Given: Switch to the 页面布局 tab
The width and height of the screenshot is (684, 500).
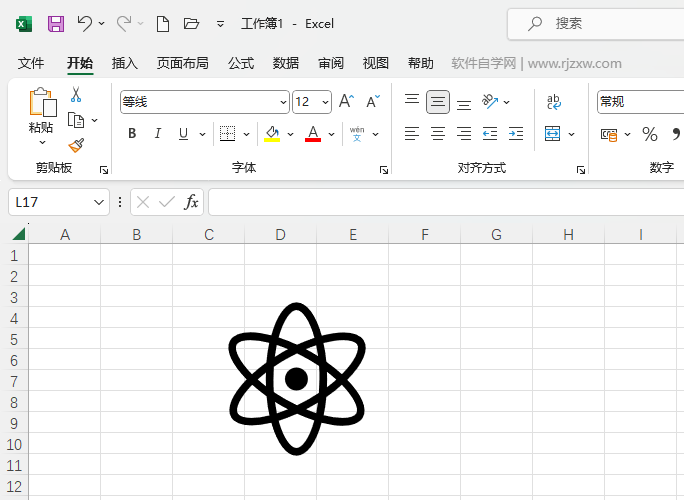Looking at the screenshot, I should click(x=183, y=63).
